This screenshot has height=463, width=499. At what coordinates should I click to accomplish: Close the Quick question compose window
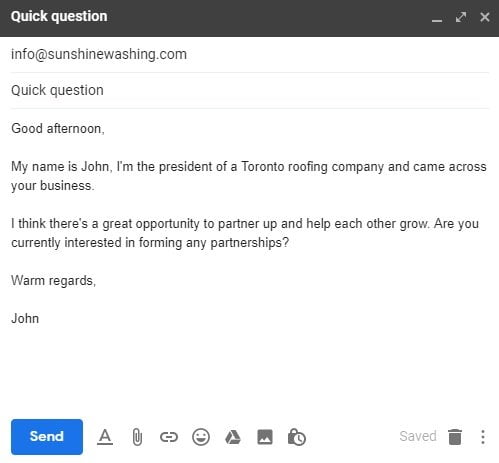(485, 17)
